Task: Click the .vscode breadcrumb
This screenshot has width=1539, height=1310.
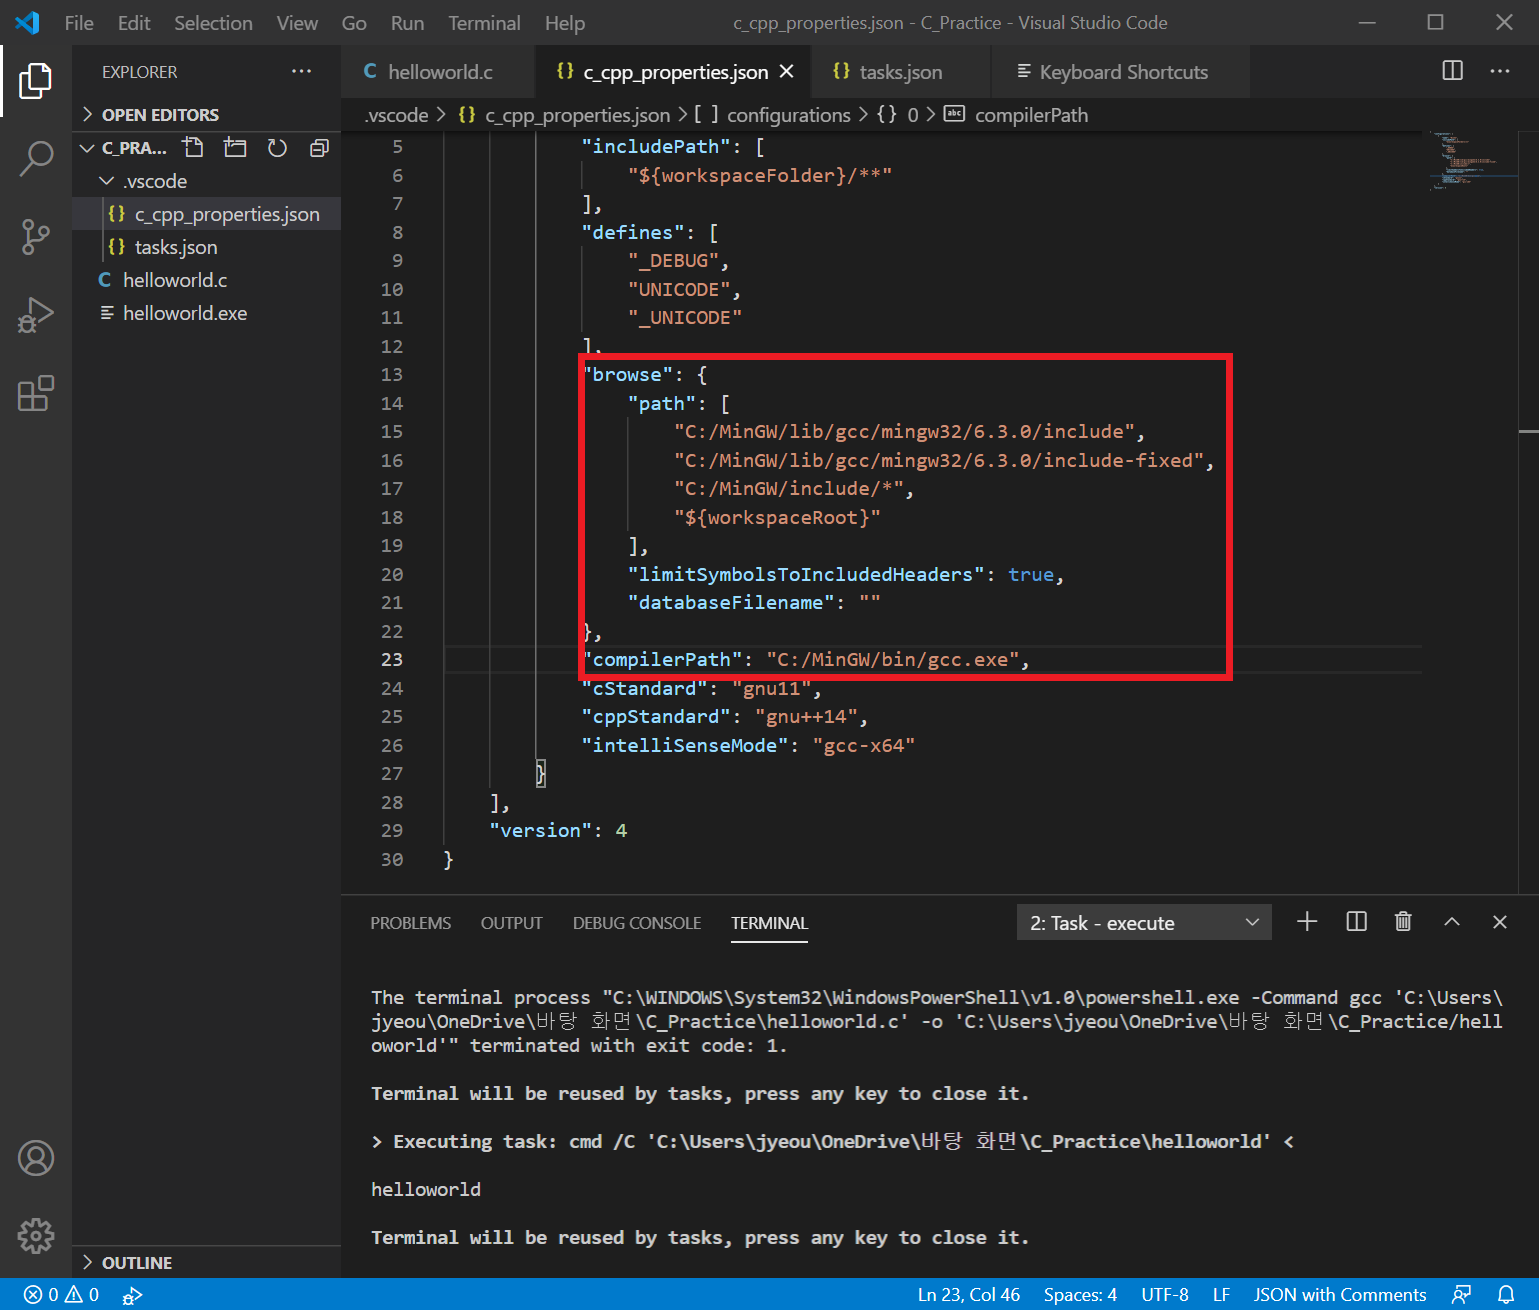Action: tap(396, 115)
